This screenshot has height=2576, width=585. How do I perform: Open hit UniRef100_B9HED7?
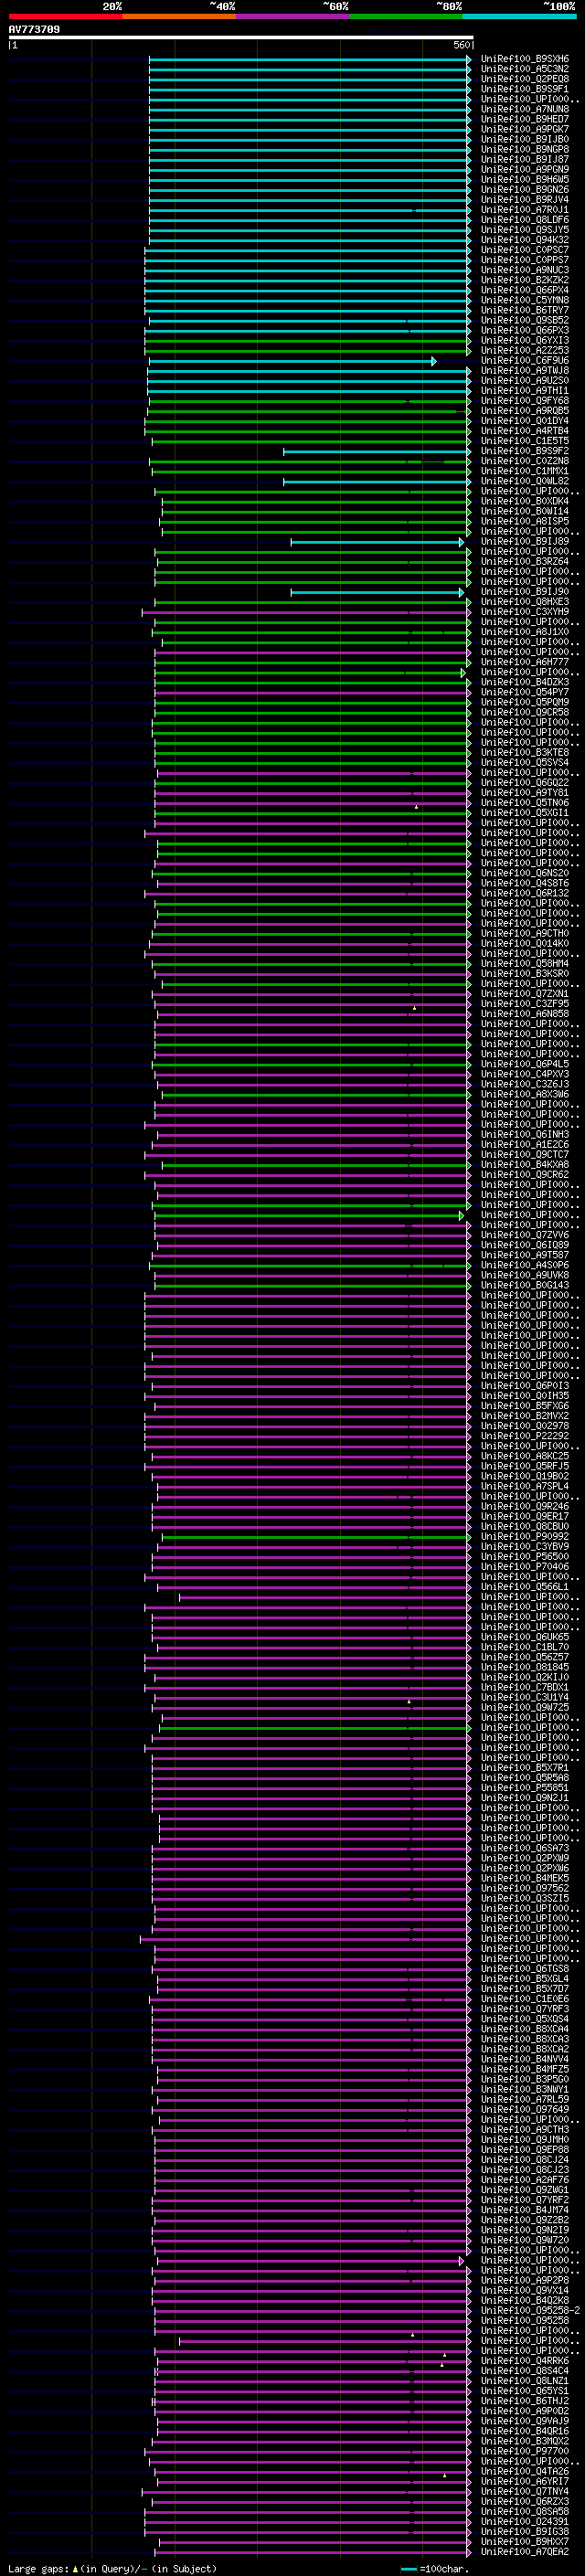tap(525, 119)
